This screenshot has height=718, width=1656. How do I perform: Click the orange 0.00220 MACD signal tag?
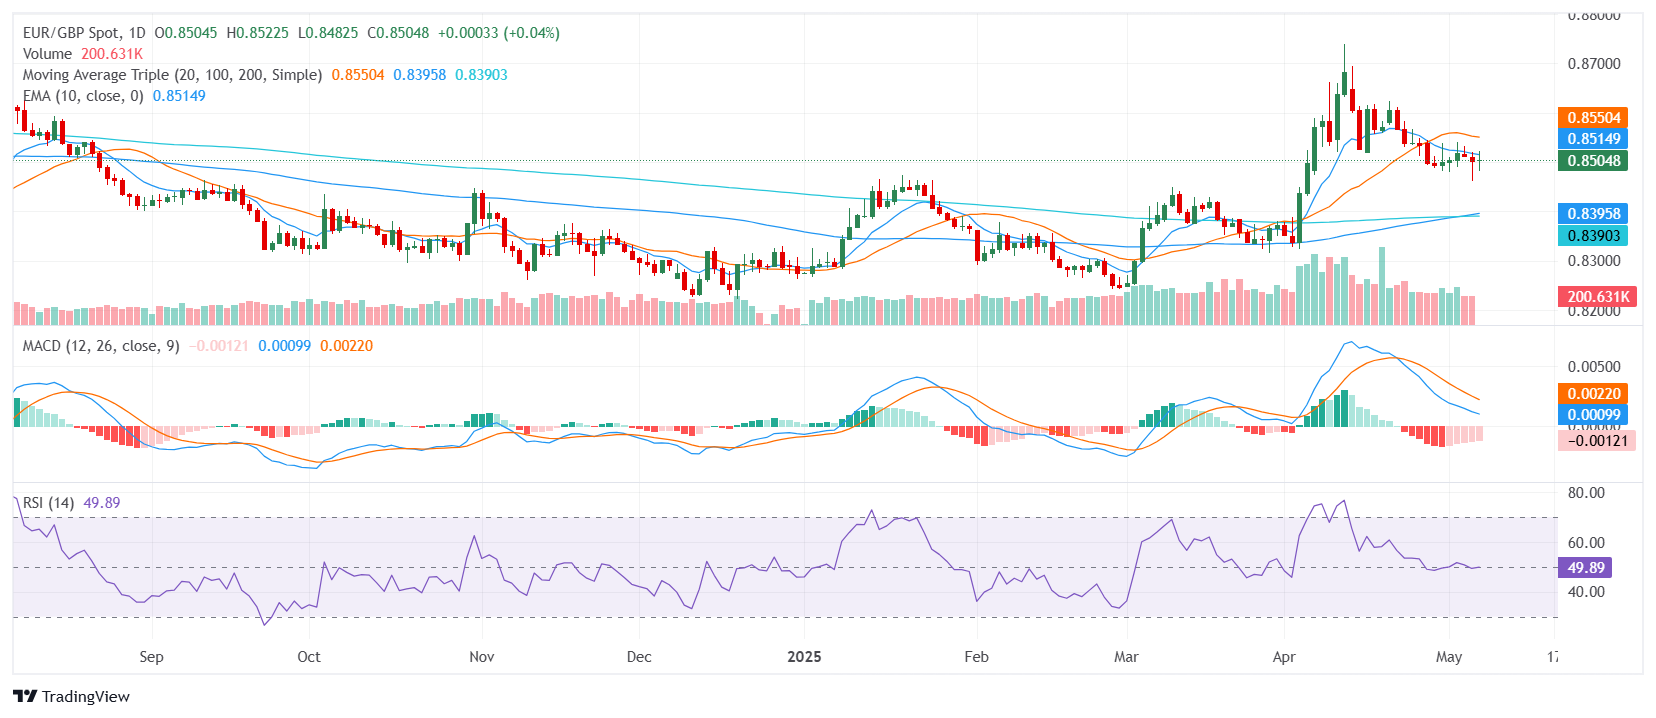tap(1593, 394)
